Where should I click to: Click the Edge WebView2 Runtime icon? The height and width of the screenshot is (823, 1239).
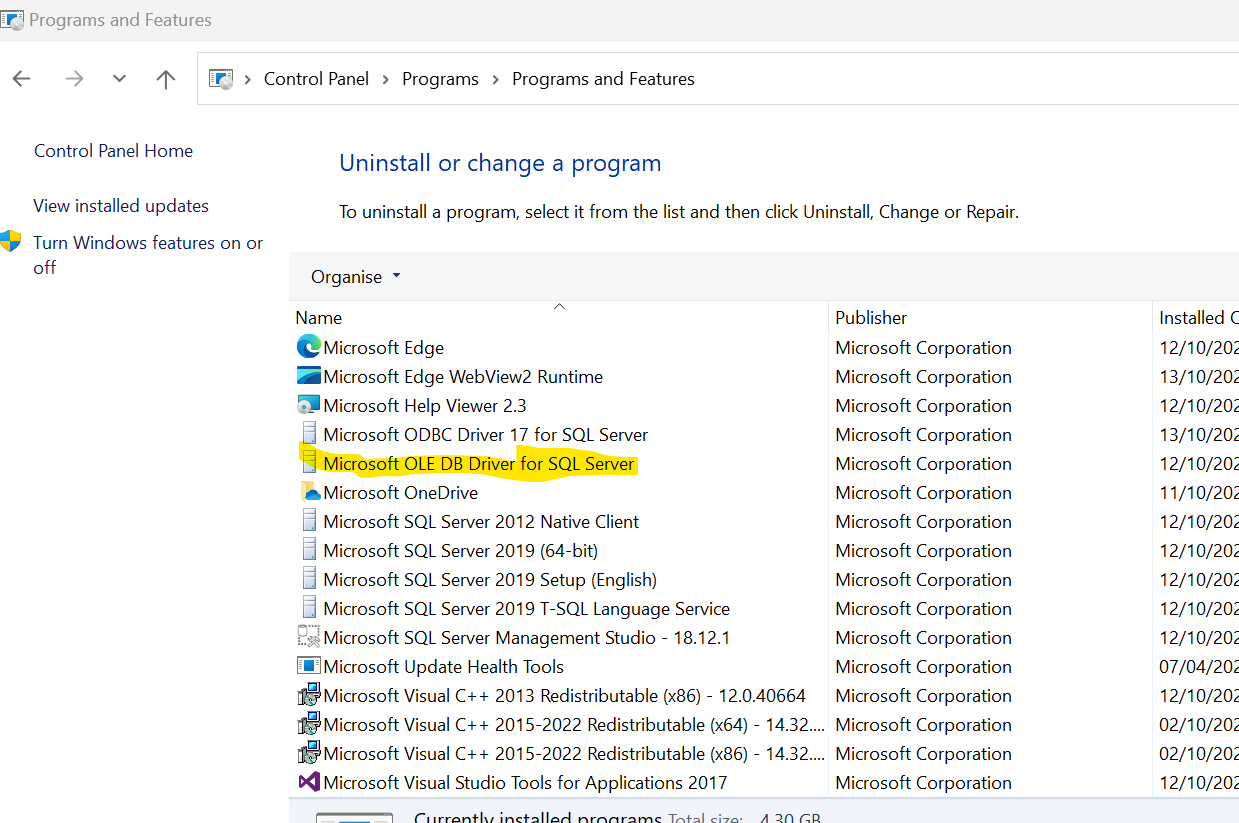309,376
